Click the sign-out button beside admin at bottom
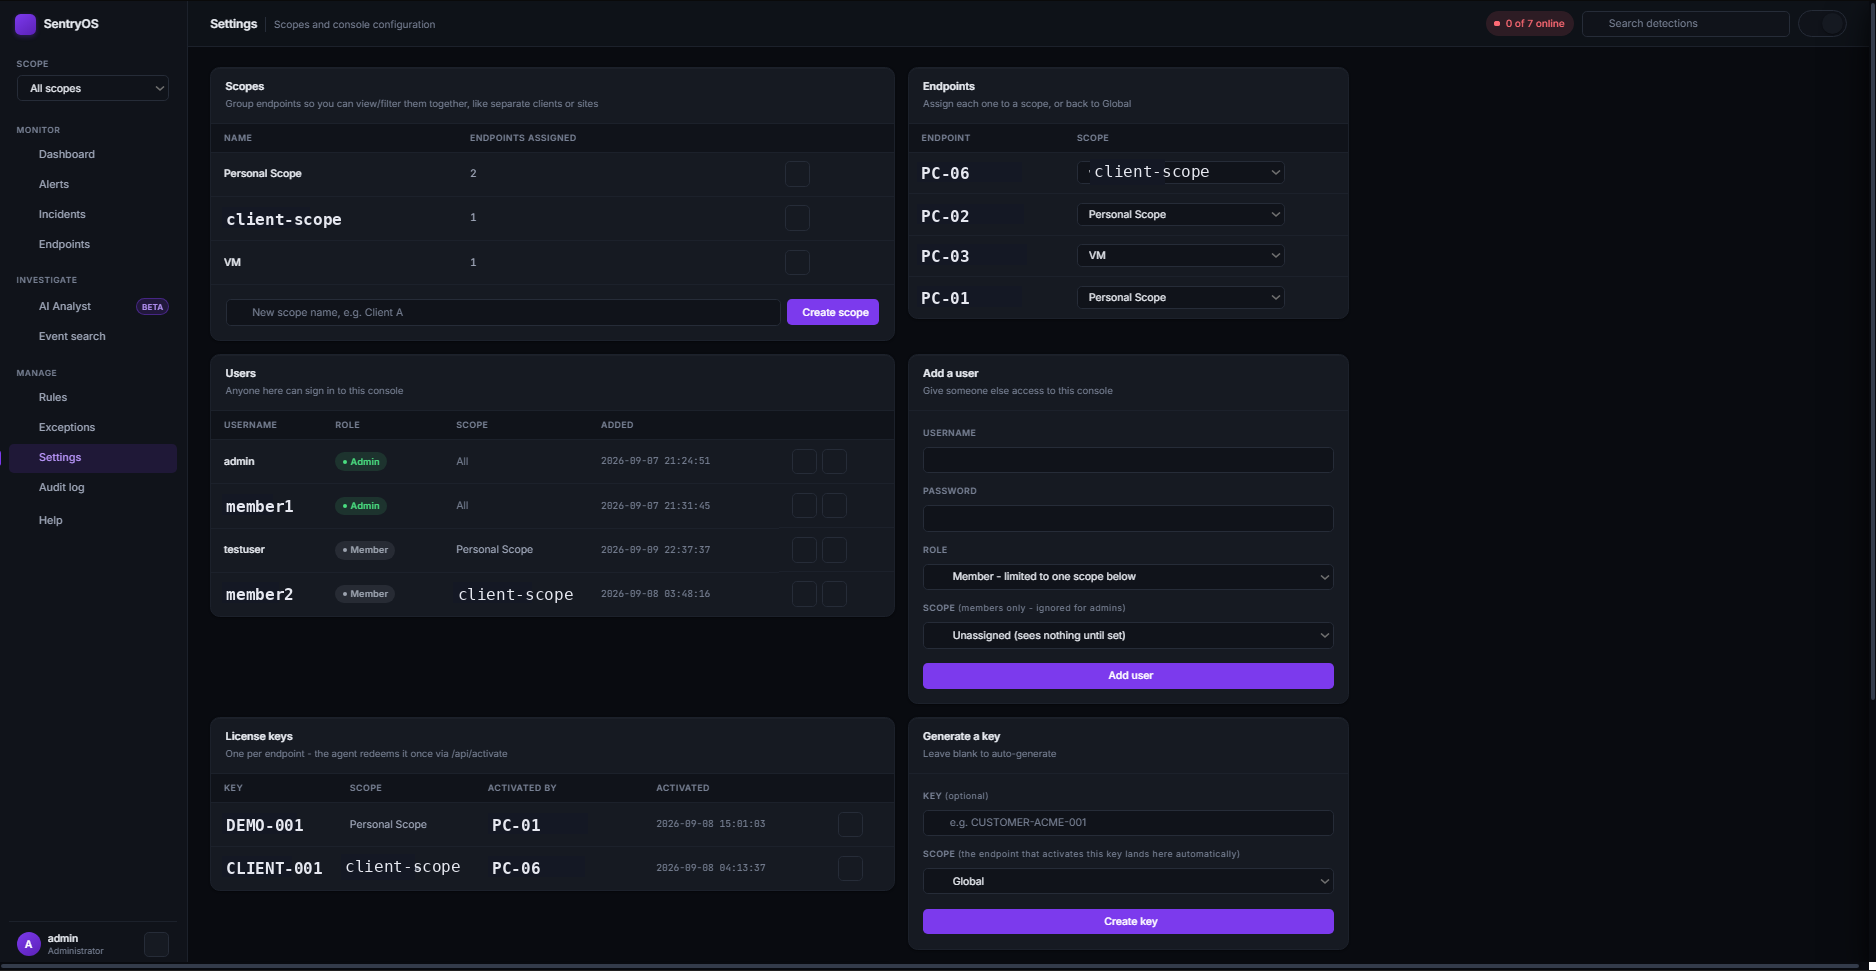Image resolution: width=1876 pixels, height=971 pixels. [x=156, y=944]
